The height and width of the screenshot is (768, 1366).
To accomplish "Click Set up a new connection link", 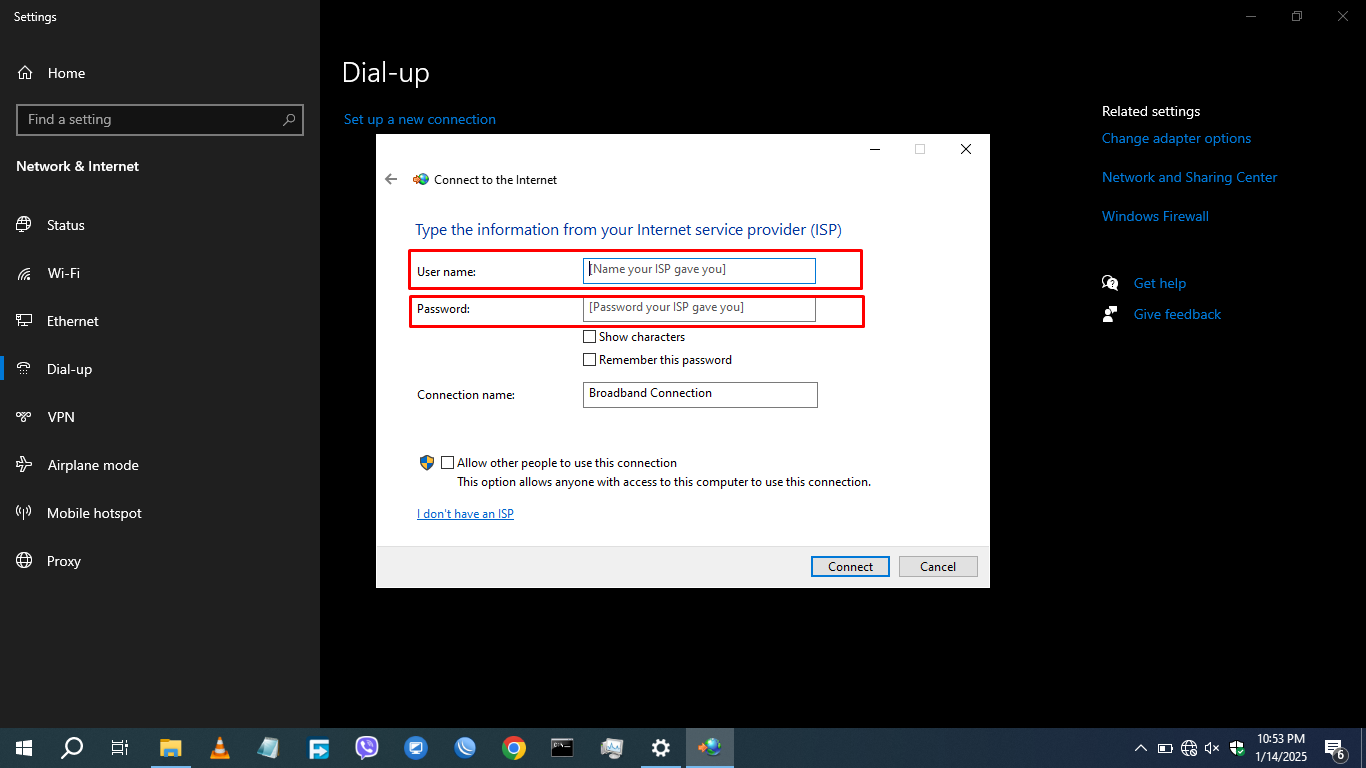I will click(x=420, y=119).
